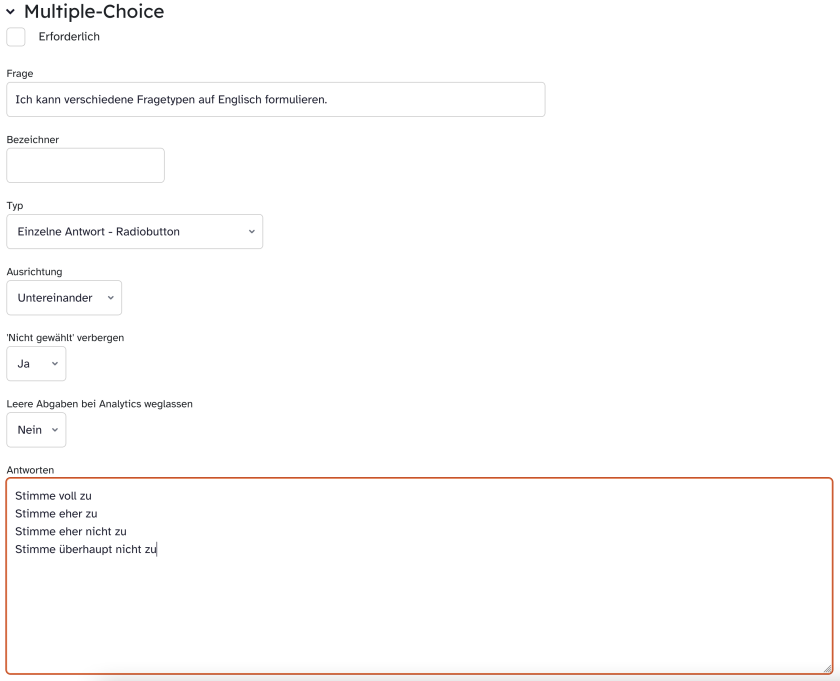Image resolution: width=840 pixels, height=681 pixels.
Task: Open the 'Nicht gewählt' verbergen dropdown
Action: [36, 364]
